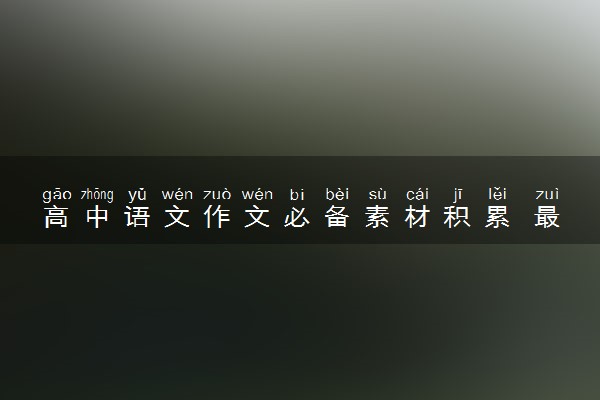Click the pinyin label yǔ

coord(137,194)
